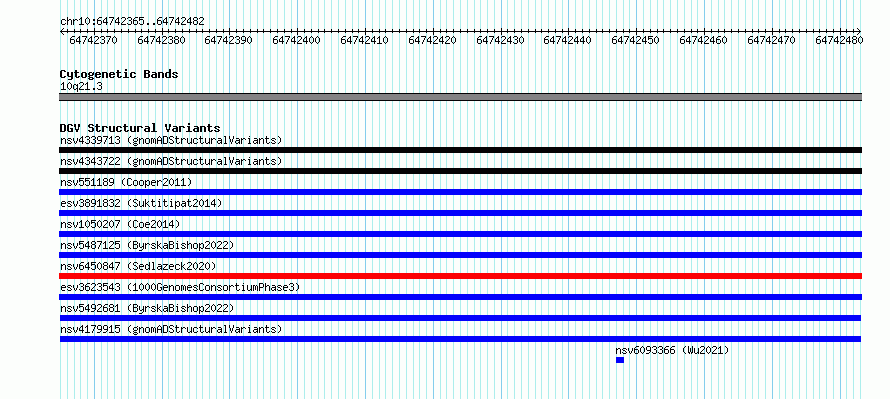
Task: Click ruler position 64742460
Action: [x=703, y=40]
